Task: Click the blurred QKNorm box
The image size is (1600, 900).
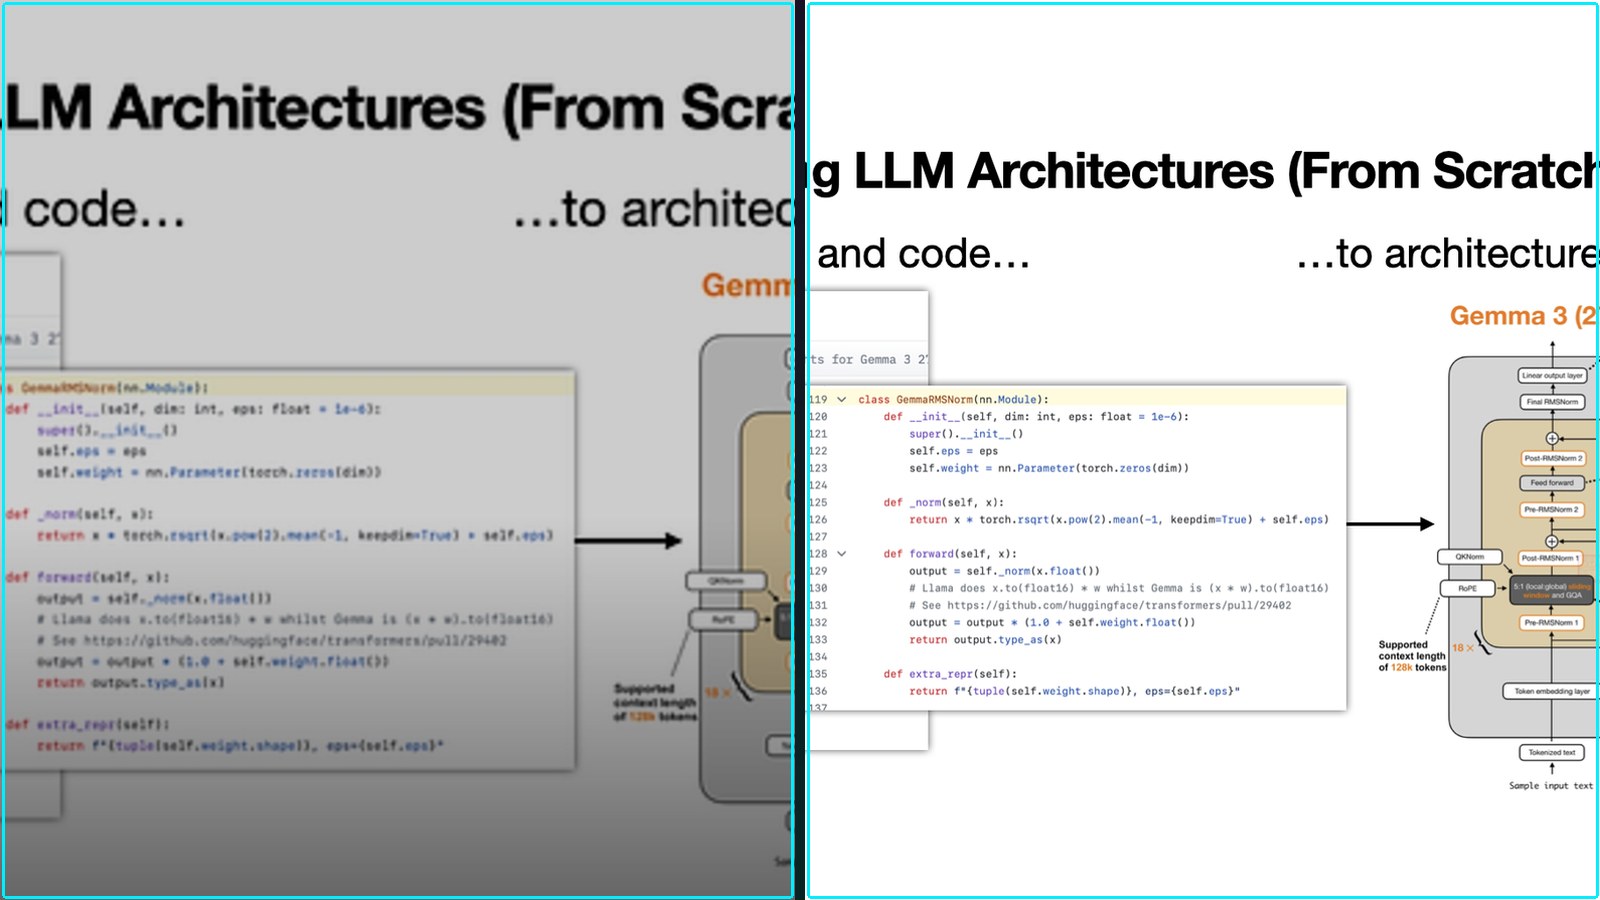Action: point(726,581)
